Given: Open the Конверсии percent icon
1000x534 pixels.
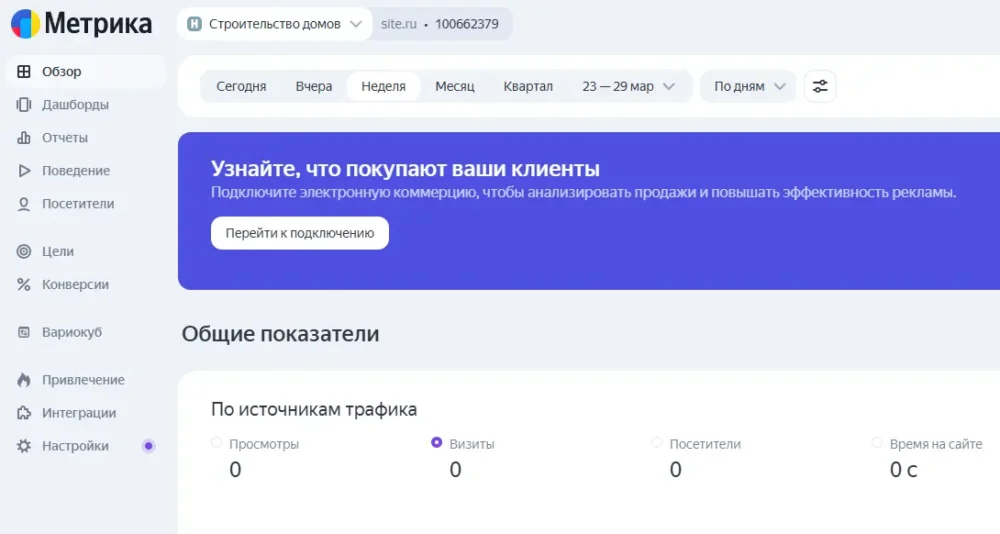Looking at the screenshot, I should 24,285.
